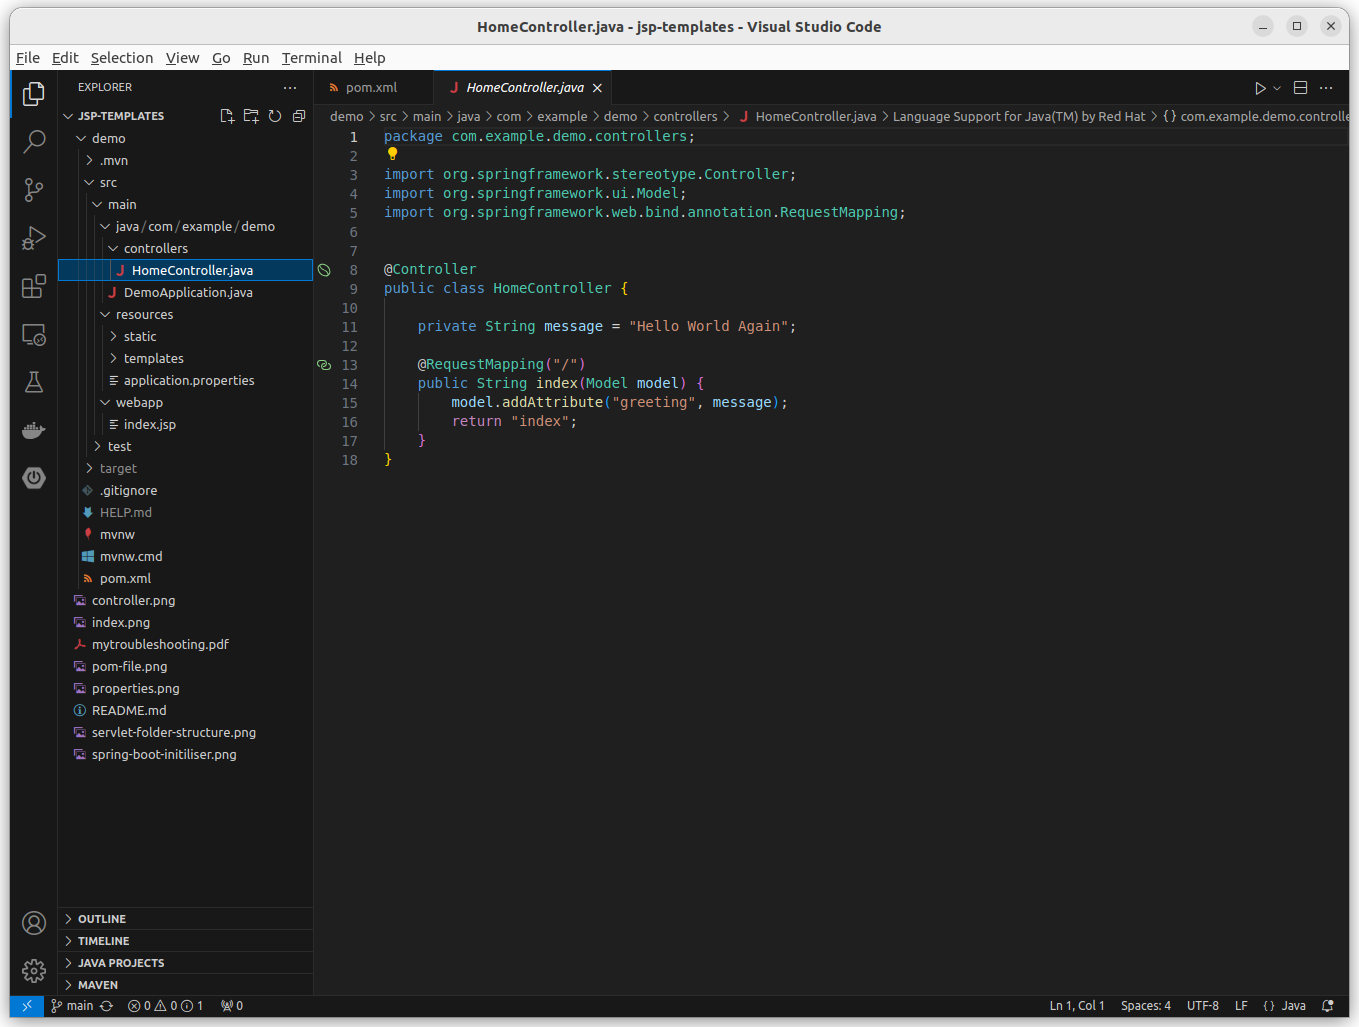The height and width of the screenshot is (1027, 1359).
Task: Open the Search view in activity bar
Action: [x=34, y=142]
